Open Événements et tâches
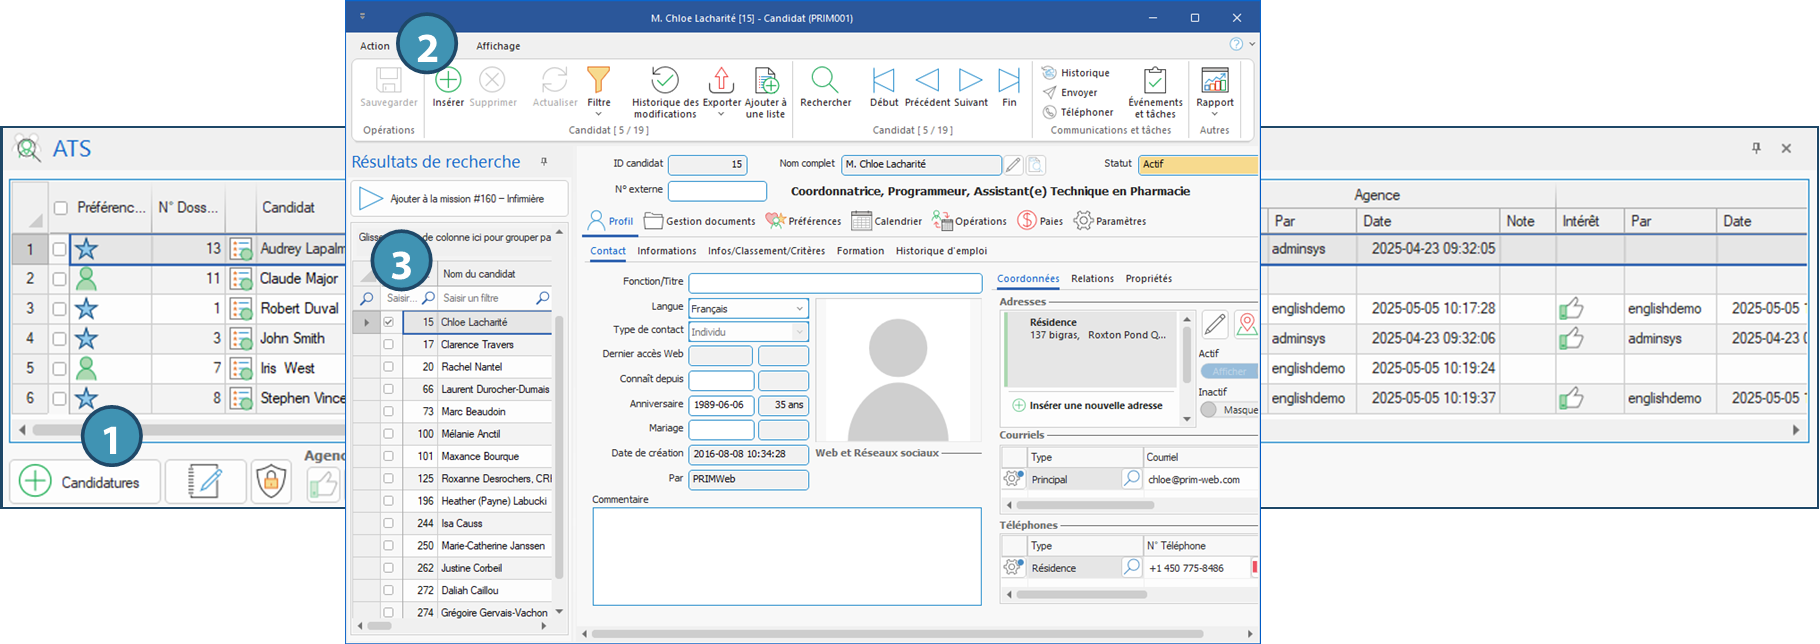This screenshot has height=644, width=1820. pos(1155,82)
